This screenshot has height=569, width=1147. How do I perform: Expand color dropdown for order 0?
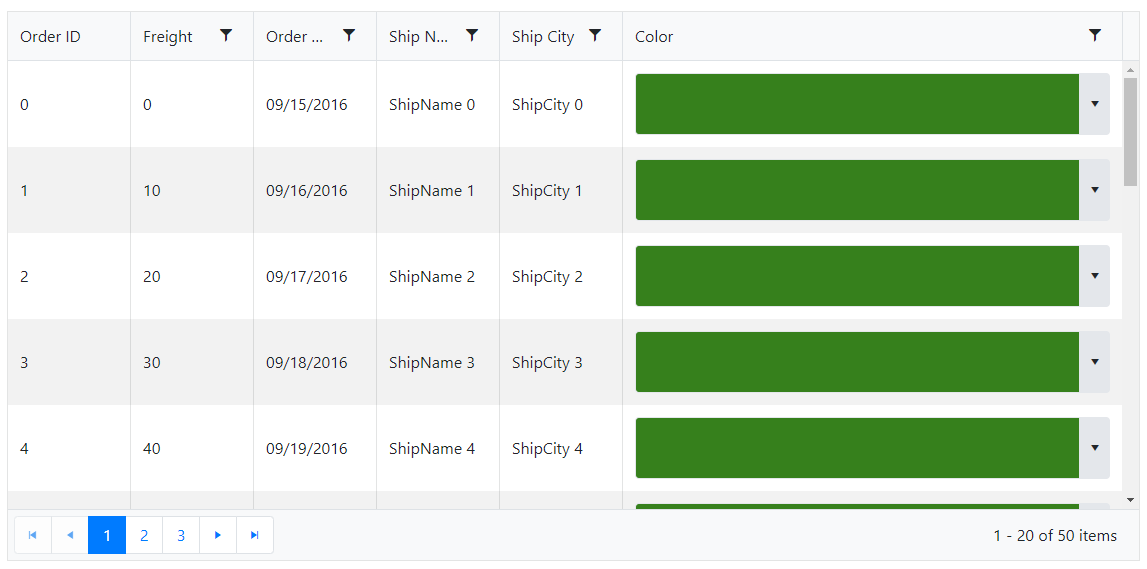pos(1094,104)
